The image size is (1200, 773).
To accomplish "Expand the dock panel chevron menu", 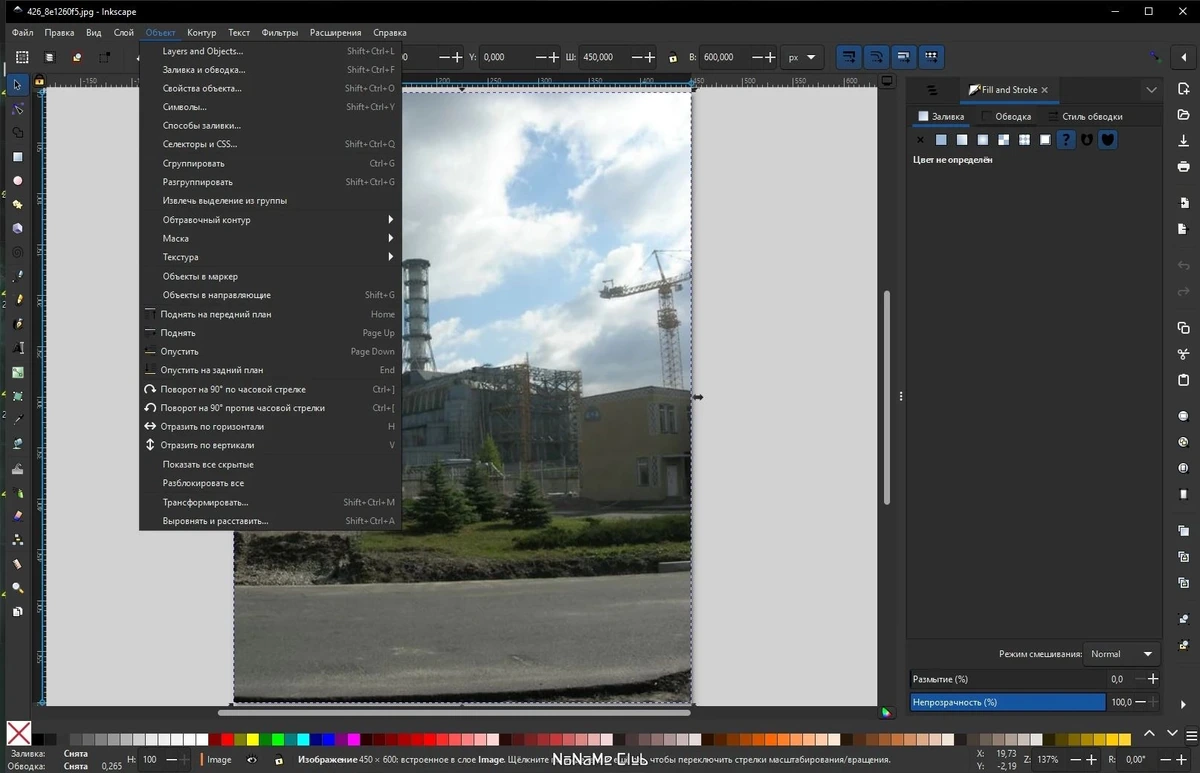I will tap(1151, 90).
